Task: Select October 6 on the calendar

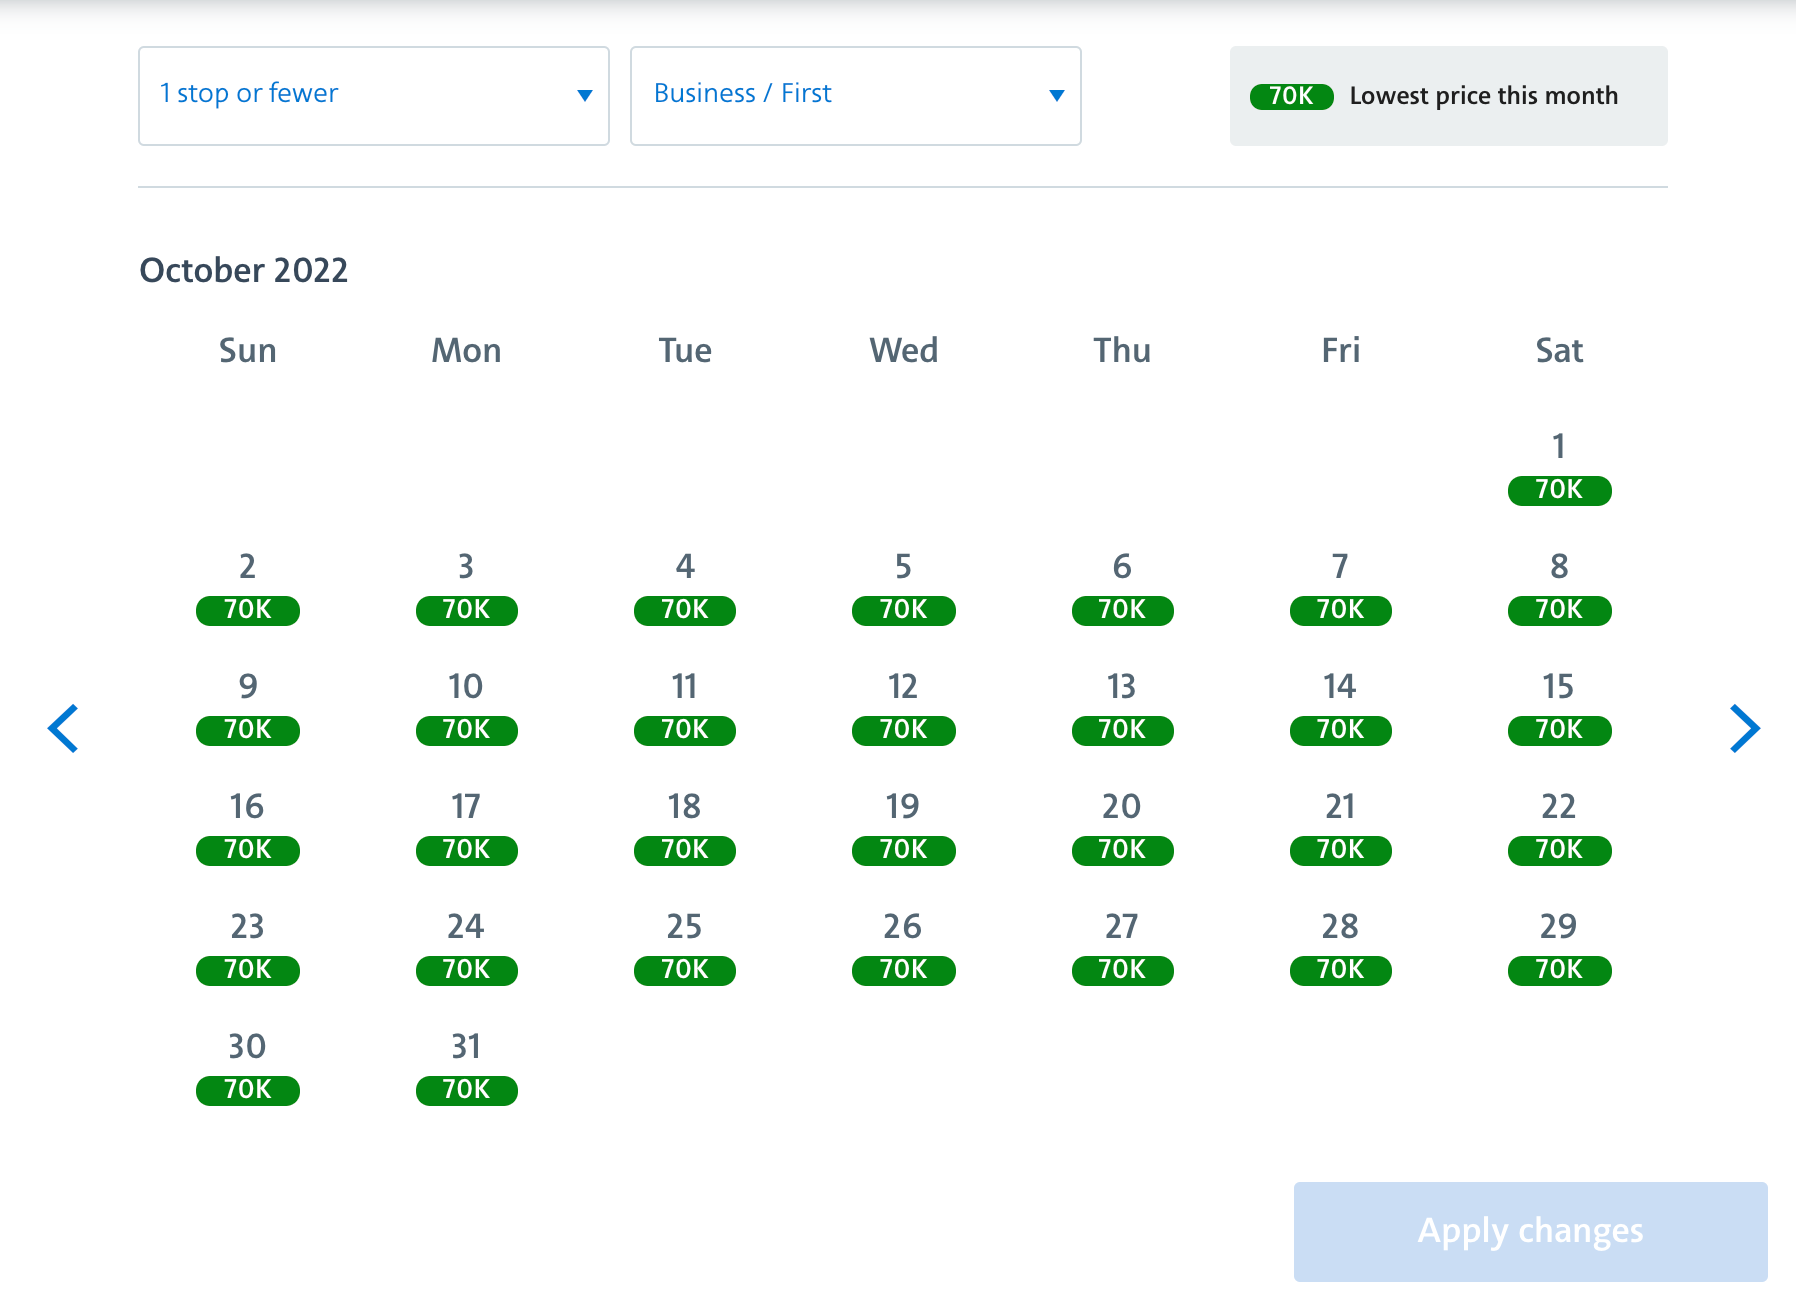Action: pyautogui.click(x=1122, y=587)
